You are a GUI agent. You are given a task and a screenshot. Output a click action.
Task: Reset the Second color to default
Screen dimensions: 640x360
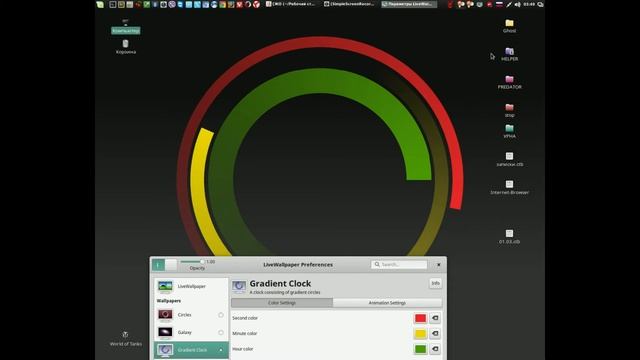[x=435, y=318]
